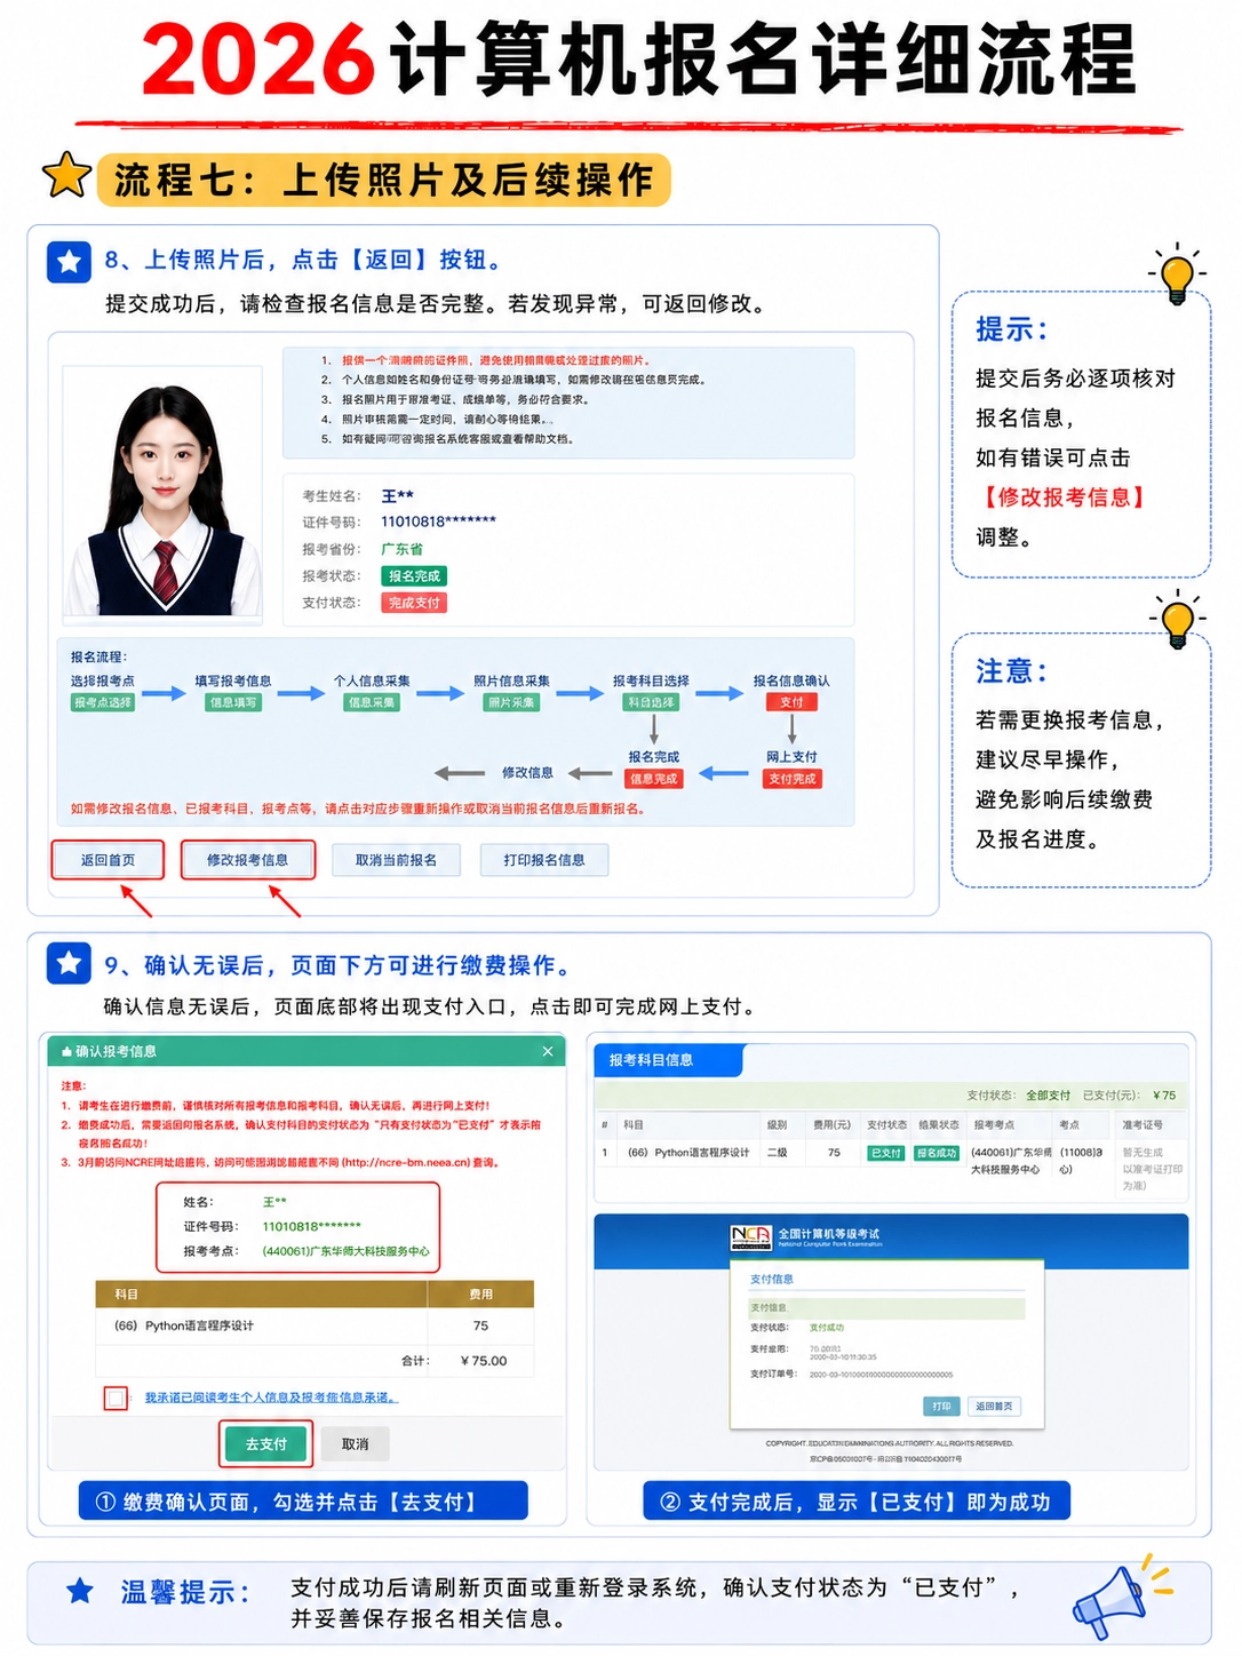
Task: Click the green 去支付 button
Action: 266,1443
